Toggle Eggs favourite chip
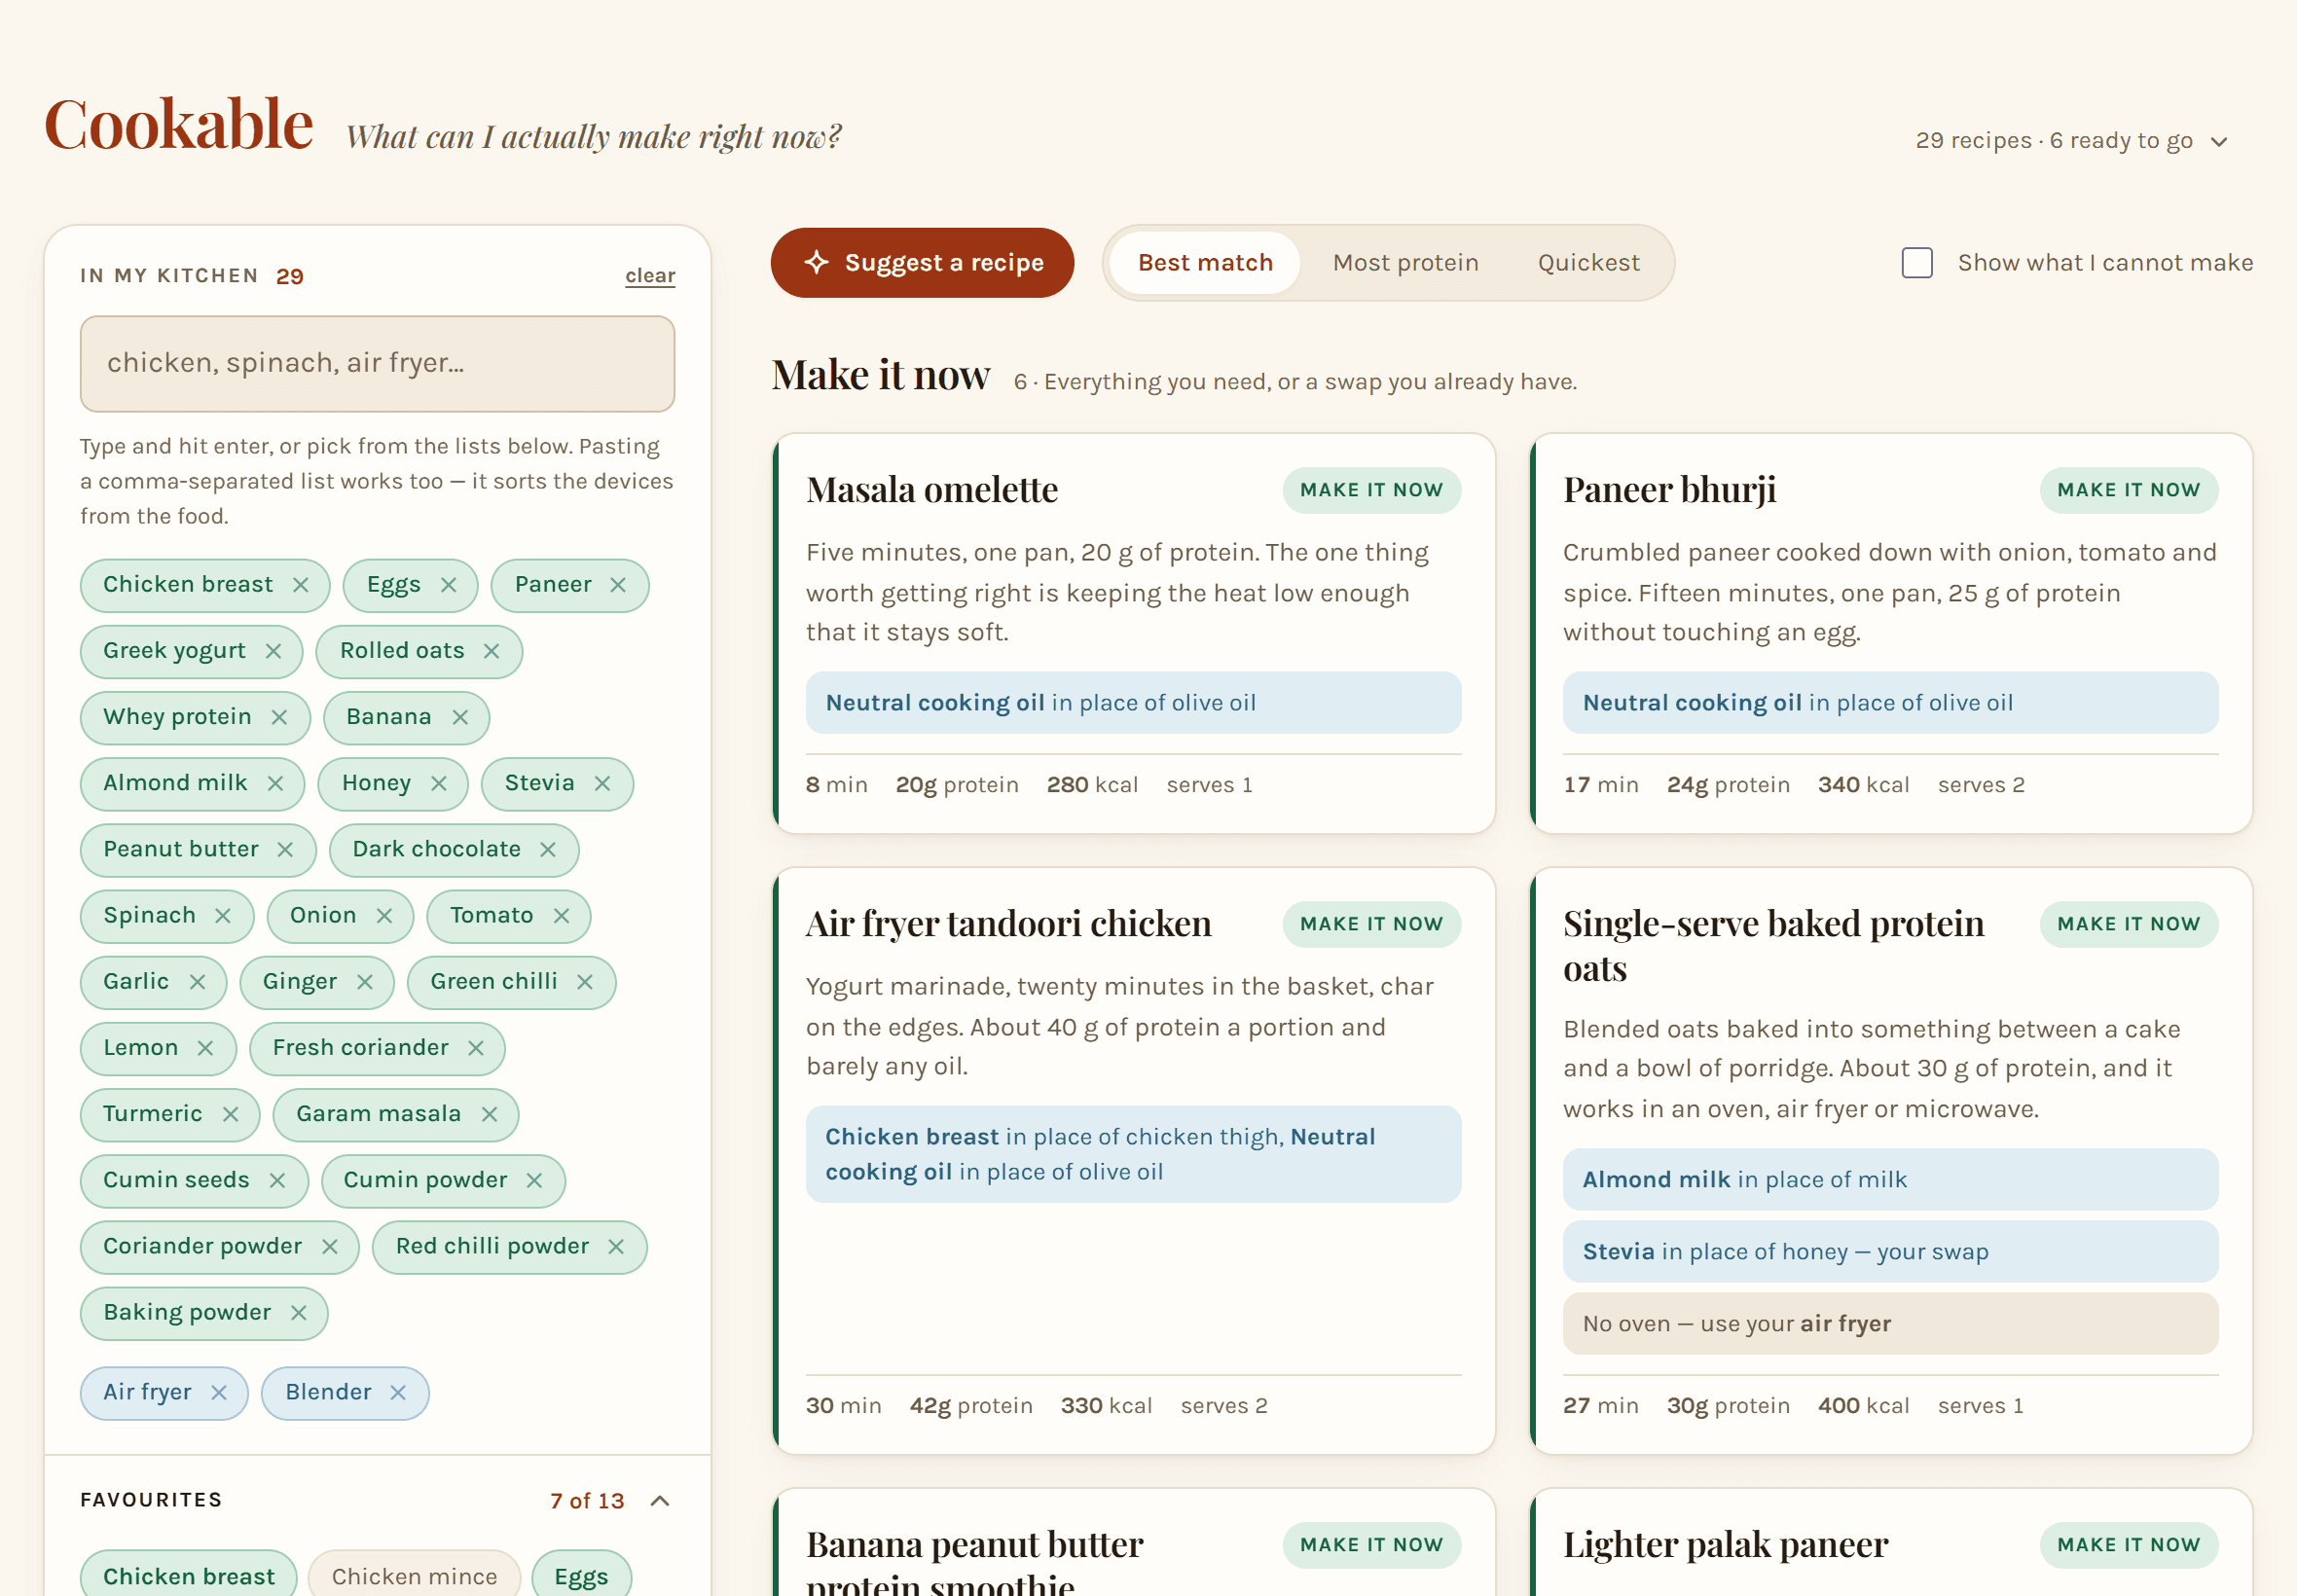The image size is (2297, 1596). click(x=581, y=1575)
